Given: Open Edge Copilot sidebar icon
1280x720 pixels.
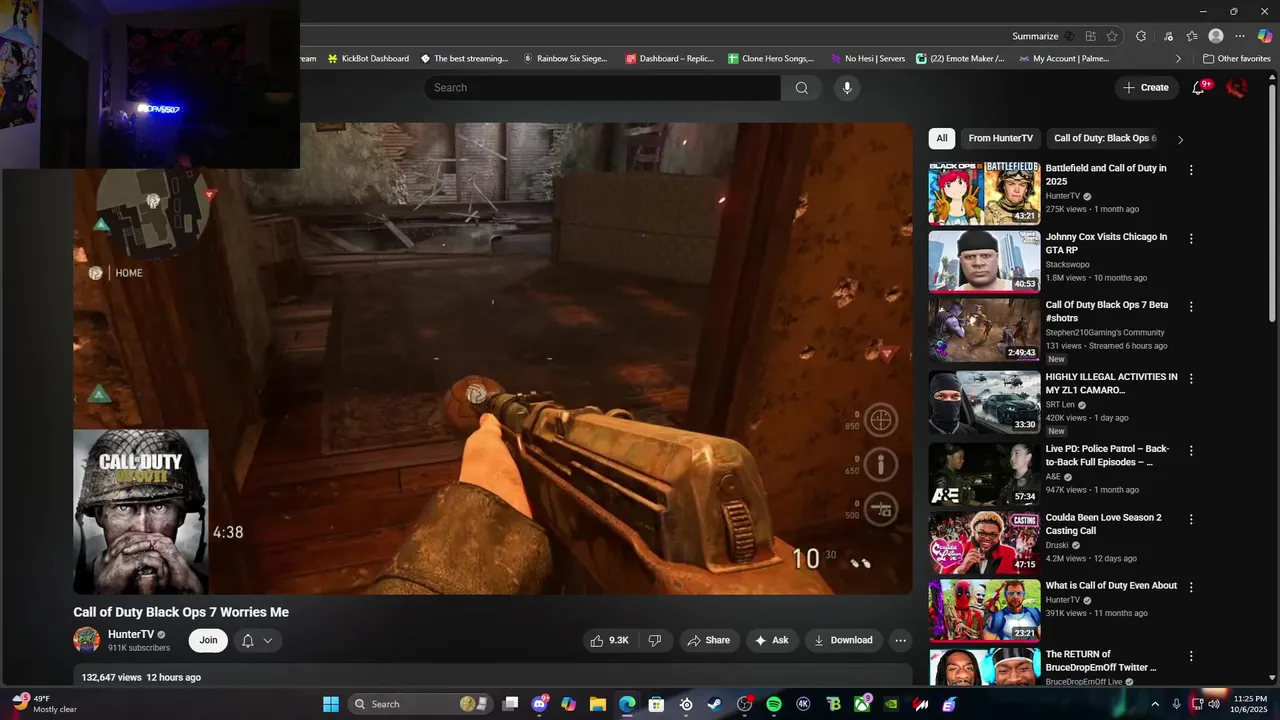Looking at the screenshot, I should click(1264, 36).
